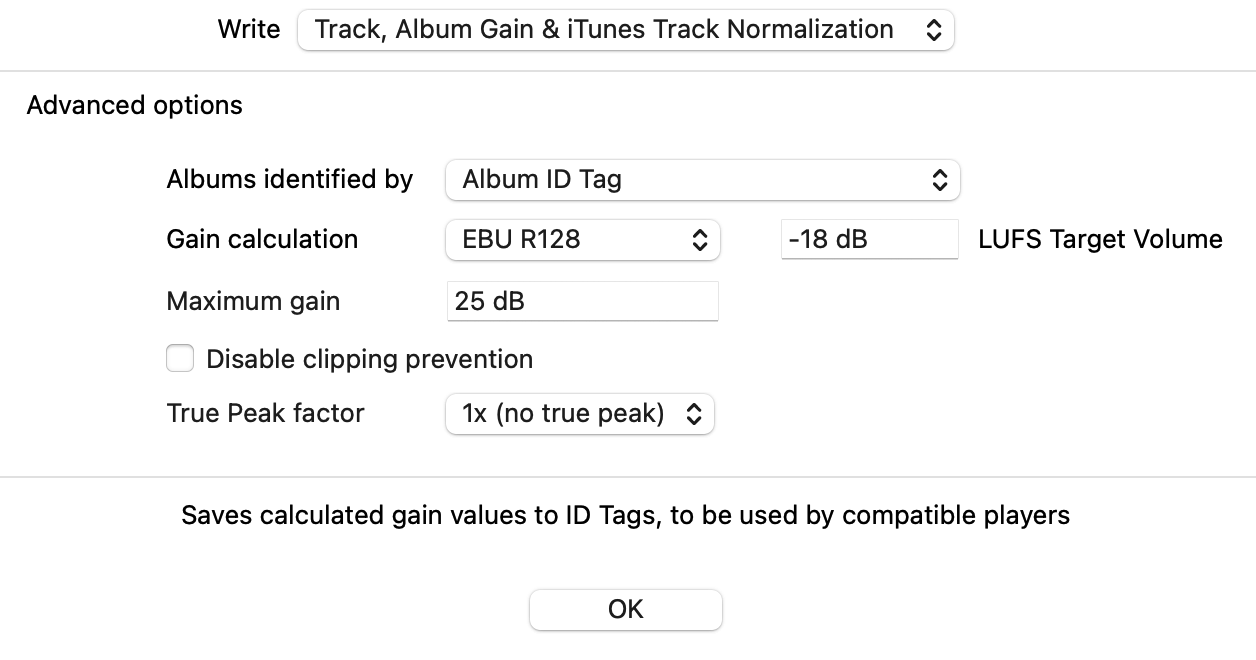Click the "Disable clipping prevention" label text
1256x660 pixels.
[369, 359]
